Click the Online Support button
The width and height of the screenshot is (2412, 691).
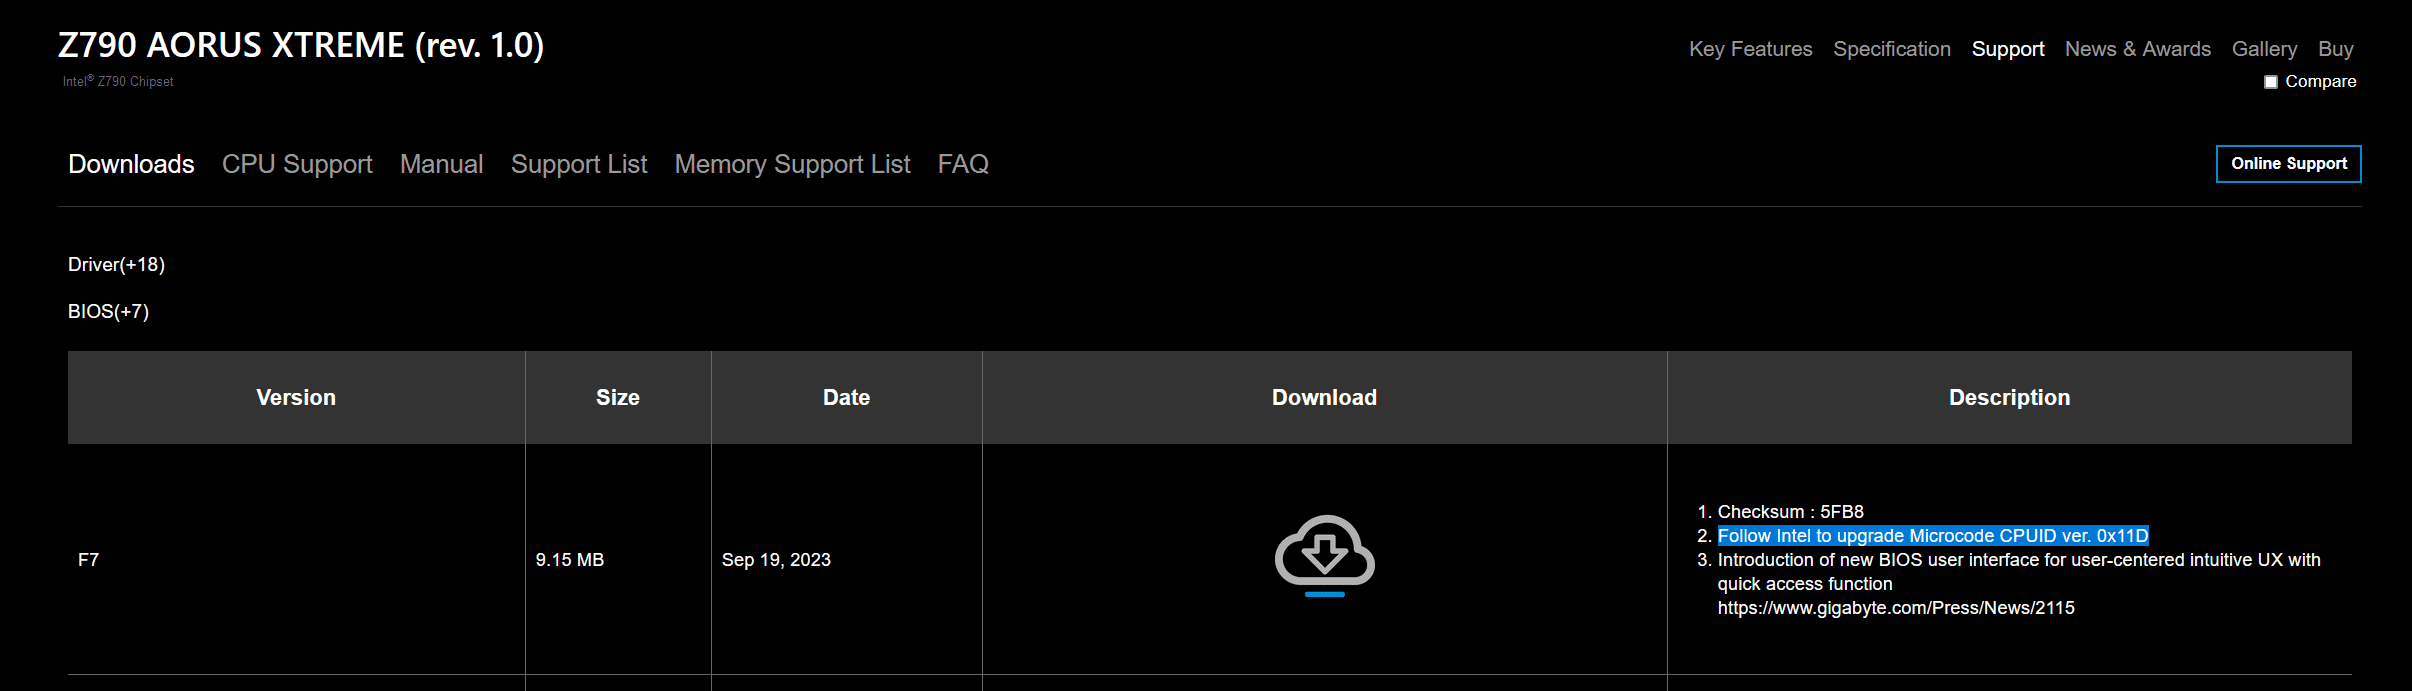click(x=2289, y=164)
